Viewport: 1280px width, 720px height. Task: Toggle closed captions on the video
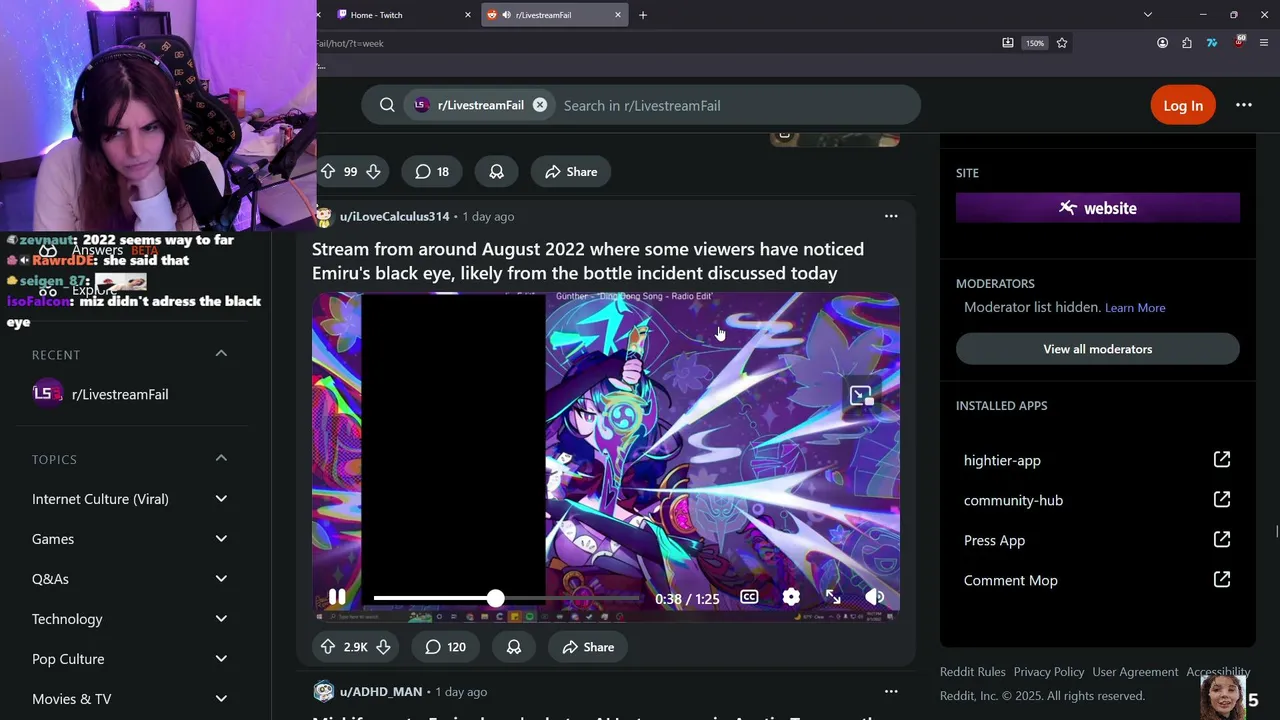click(749, 597)
